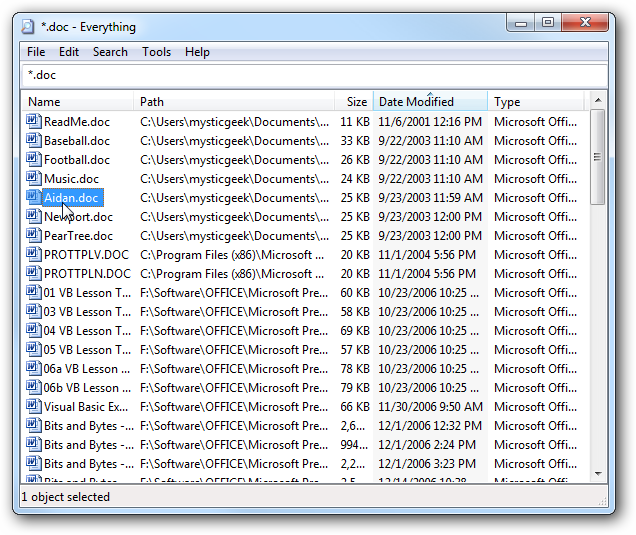The height and width of the screenshot is (535, 636).
Task: Click the 11/6/2001 12:16 PM date cell
Action: pos(430,122)
